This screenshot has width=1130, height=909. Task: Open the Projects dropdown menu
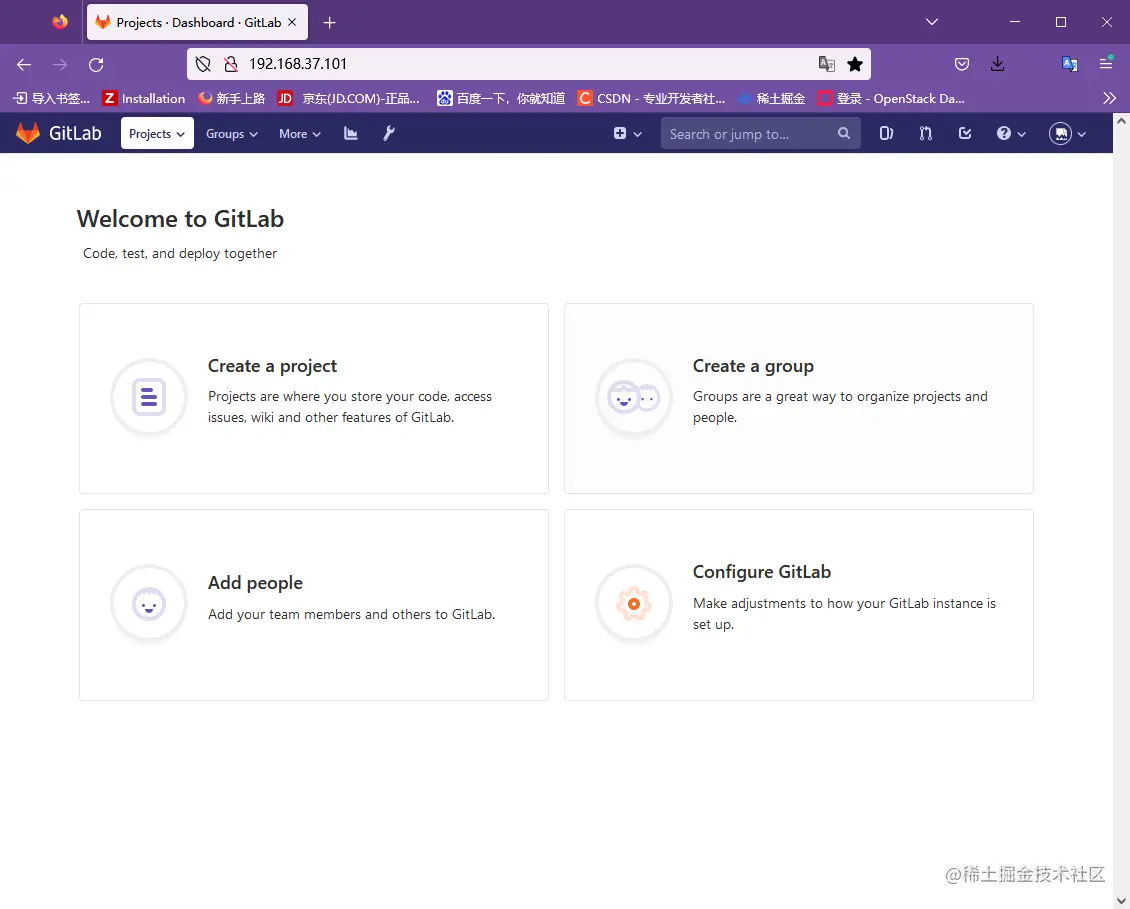[157, 133]
